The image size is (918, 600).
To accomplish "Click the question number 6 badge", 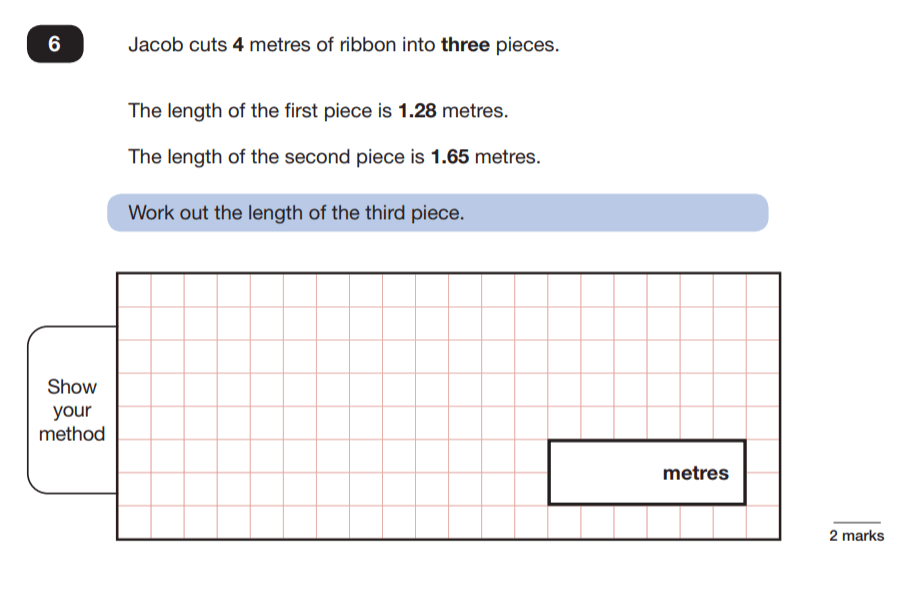I will [x=55, y=46].
